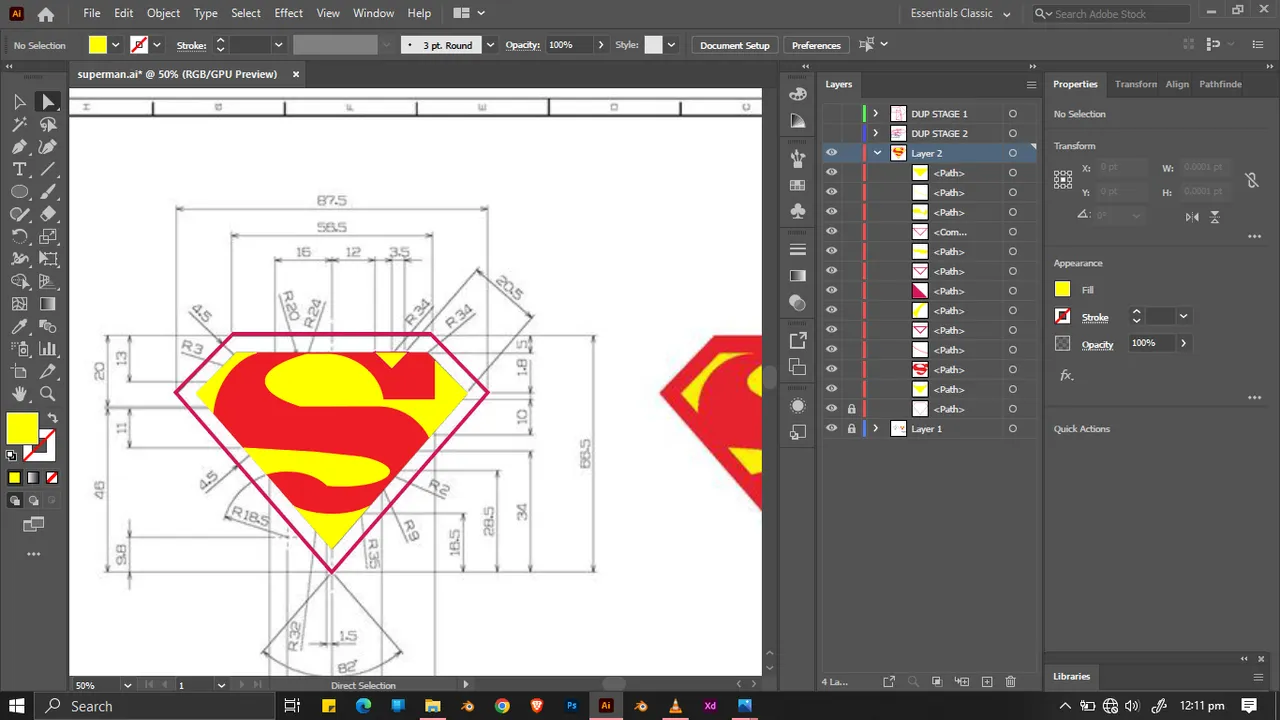Swap fill and stroke colors
1280x720 pixels.
(x=52, y=418)
